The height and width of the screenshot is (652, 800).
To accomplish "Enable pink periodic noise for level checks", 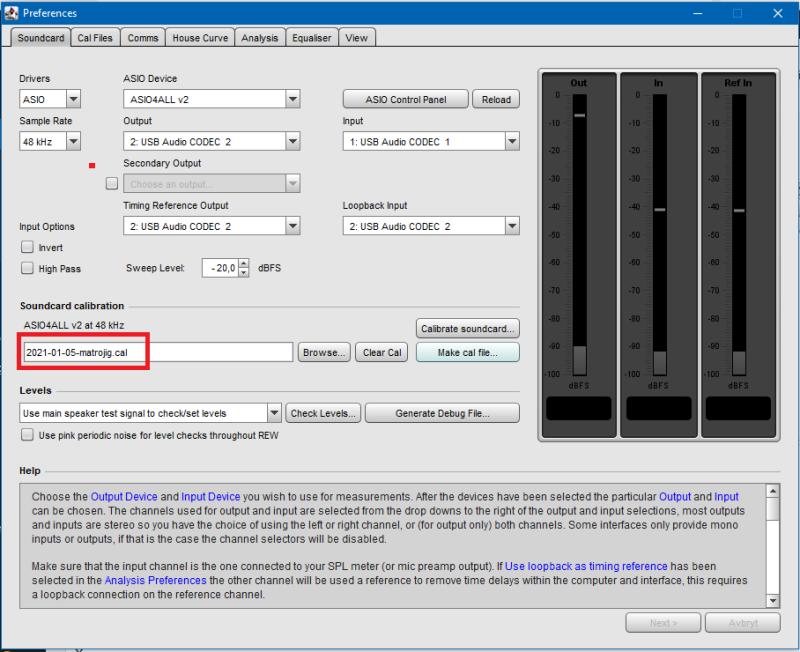I will 27,435.
